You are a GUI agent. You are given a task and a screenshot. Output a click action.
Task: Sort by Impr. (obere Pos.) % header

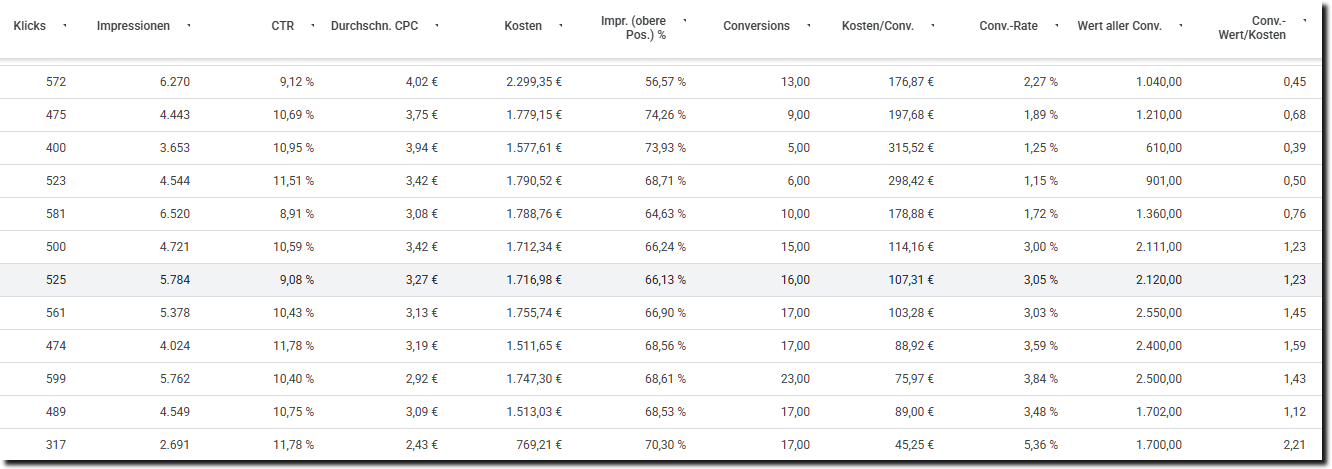click(640, 28)
